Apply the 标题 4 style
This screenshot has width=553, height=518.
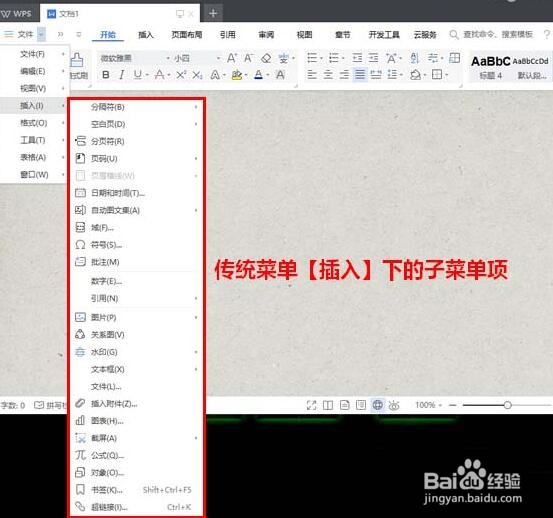coord(491,67)
